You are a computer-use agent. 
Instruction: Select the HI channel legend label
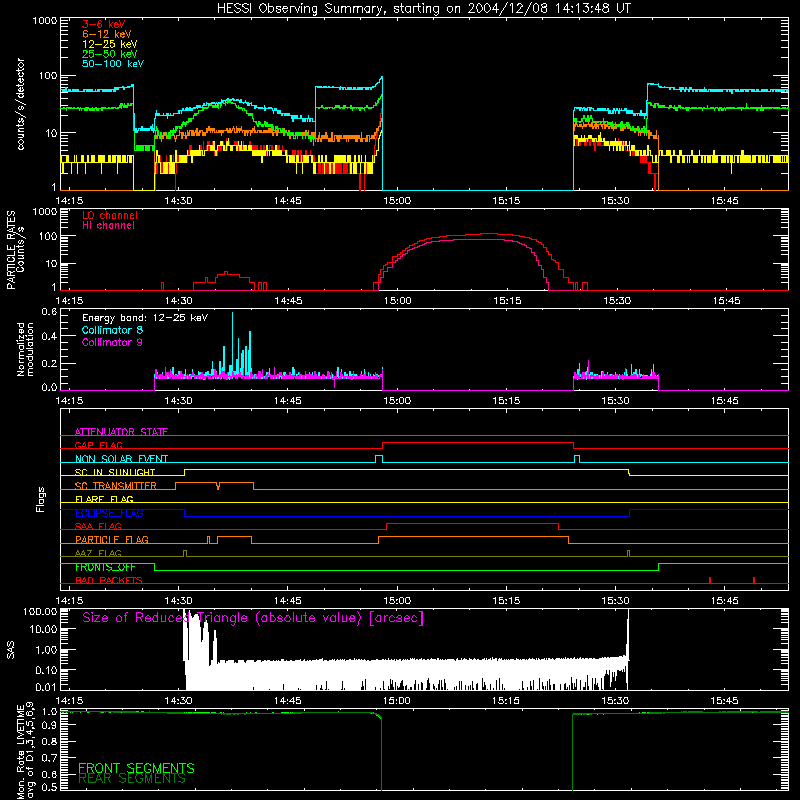click(109, 226)
